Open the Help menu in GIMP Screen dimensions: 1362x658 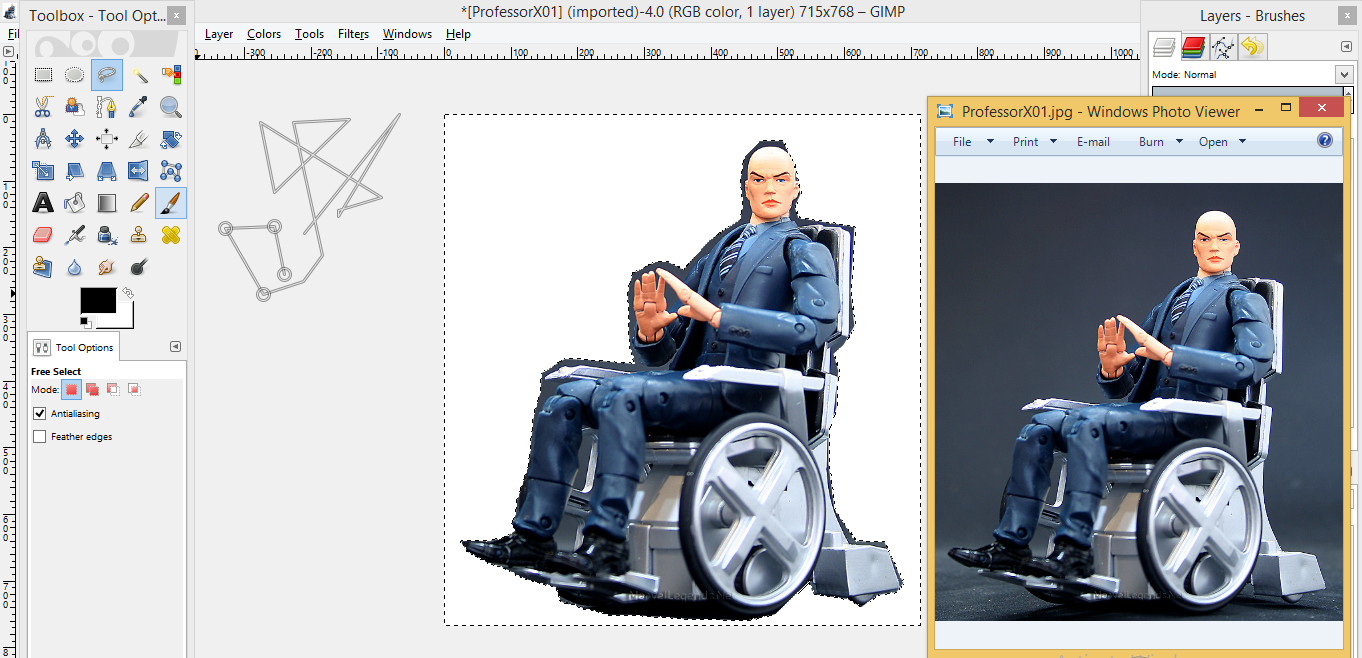click(x=458, y=34)
